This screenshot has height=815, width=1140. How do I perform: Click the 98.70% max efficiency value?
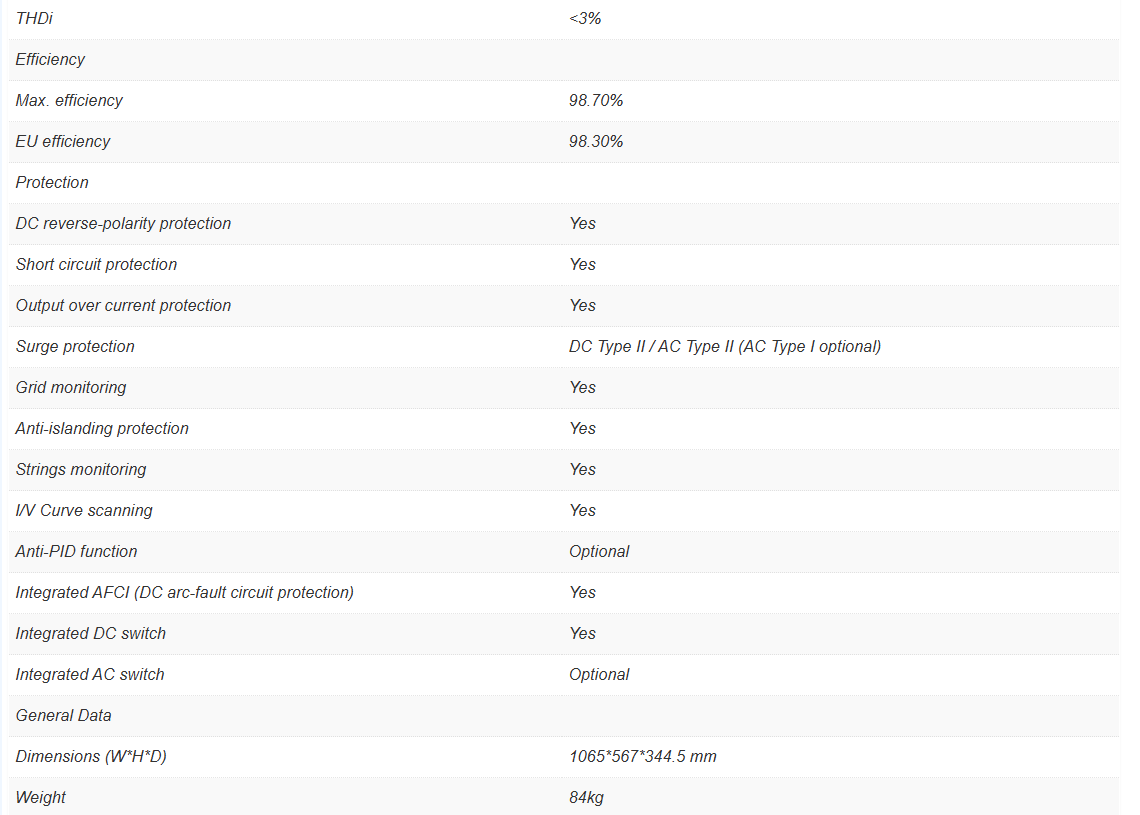(596, 100)
